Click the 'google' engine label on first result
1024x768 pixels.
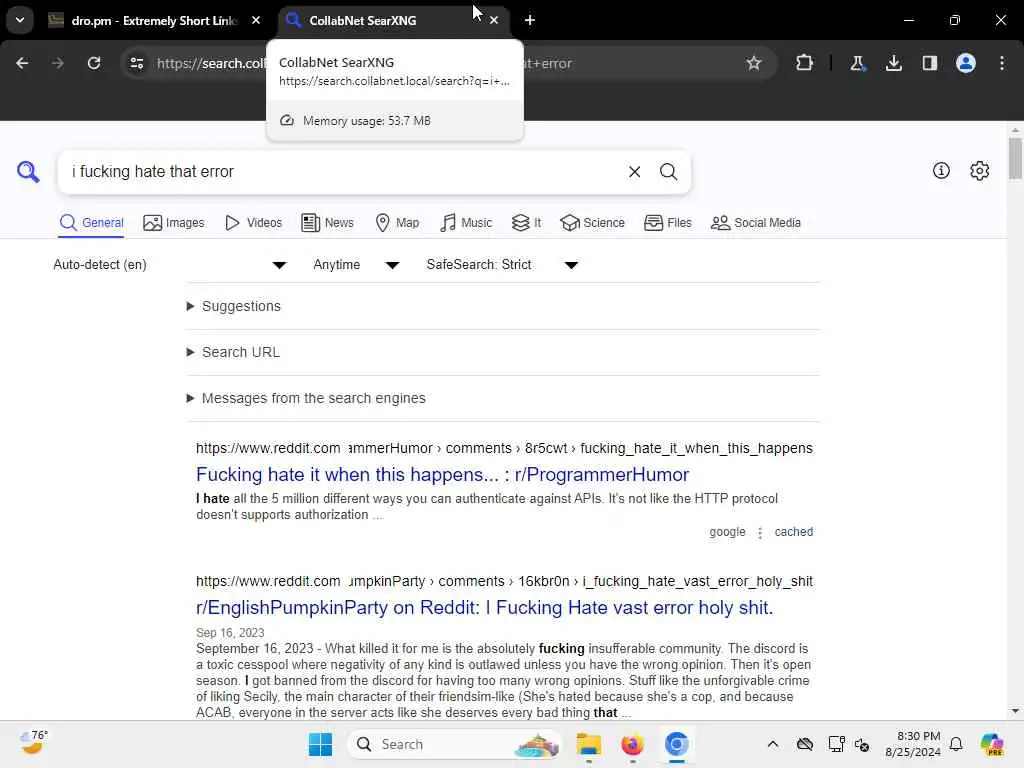727,532
